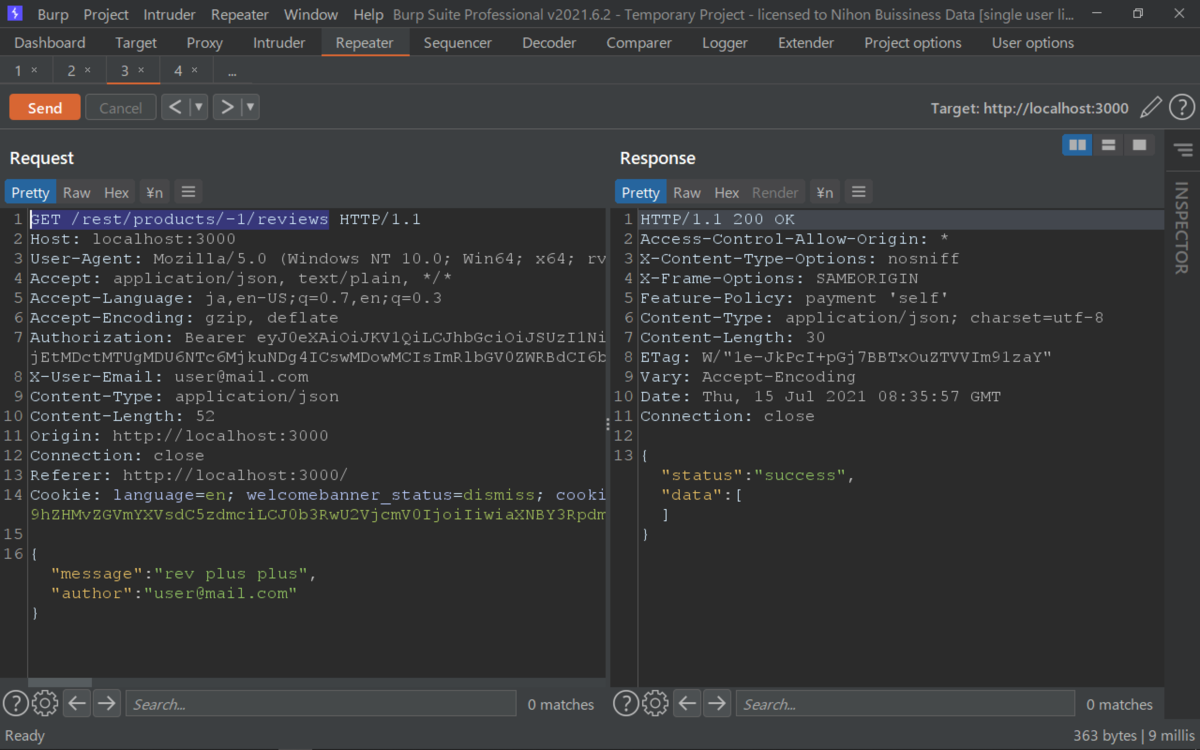Select combined single-pane layout
This screenshot has width=1200, height=750.
(x=1139, y=145)
